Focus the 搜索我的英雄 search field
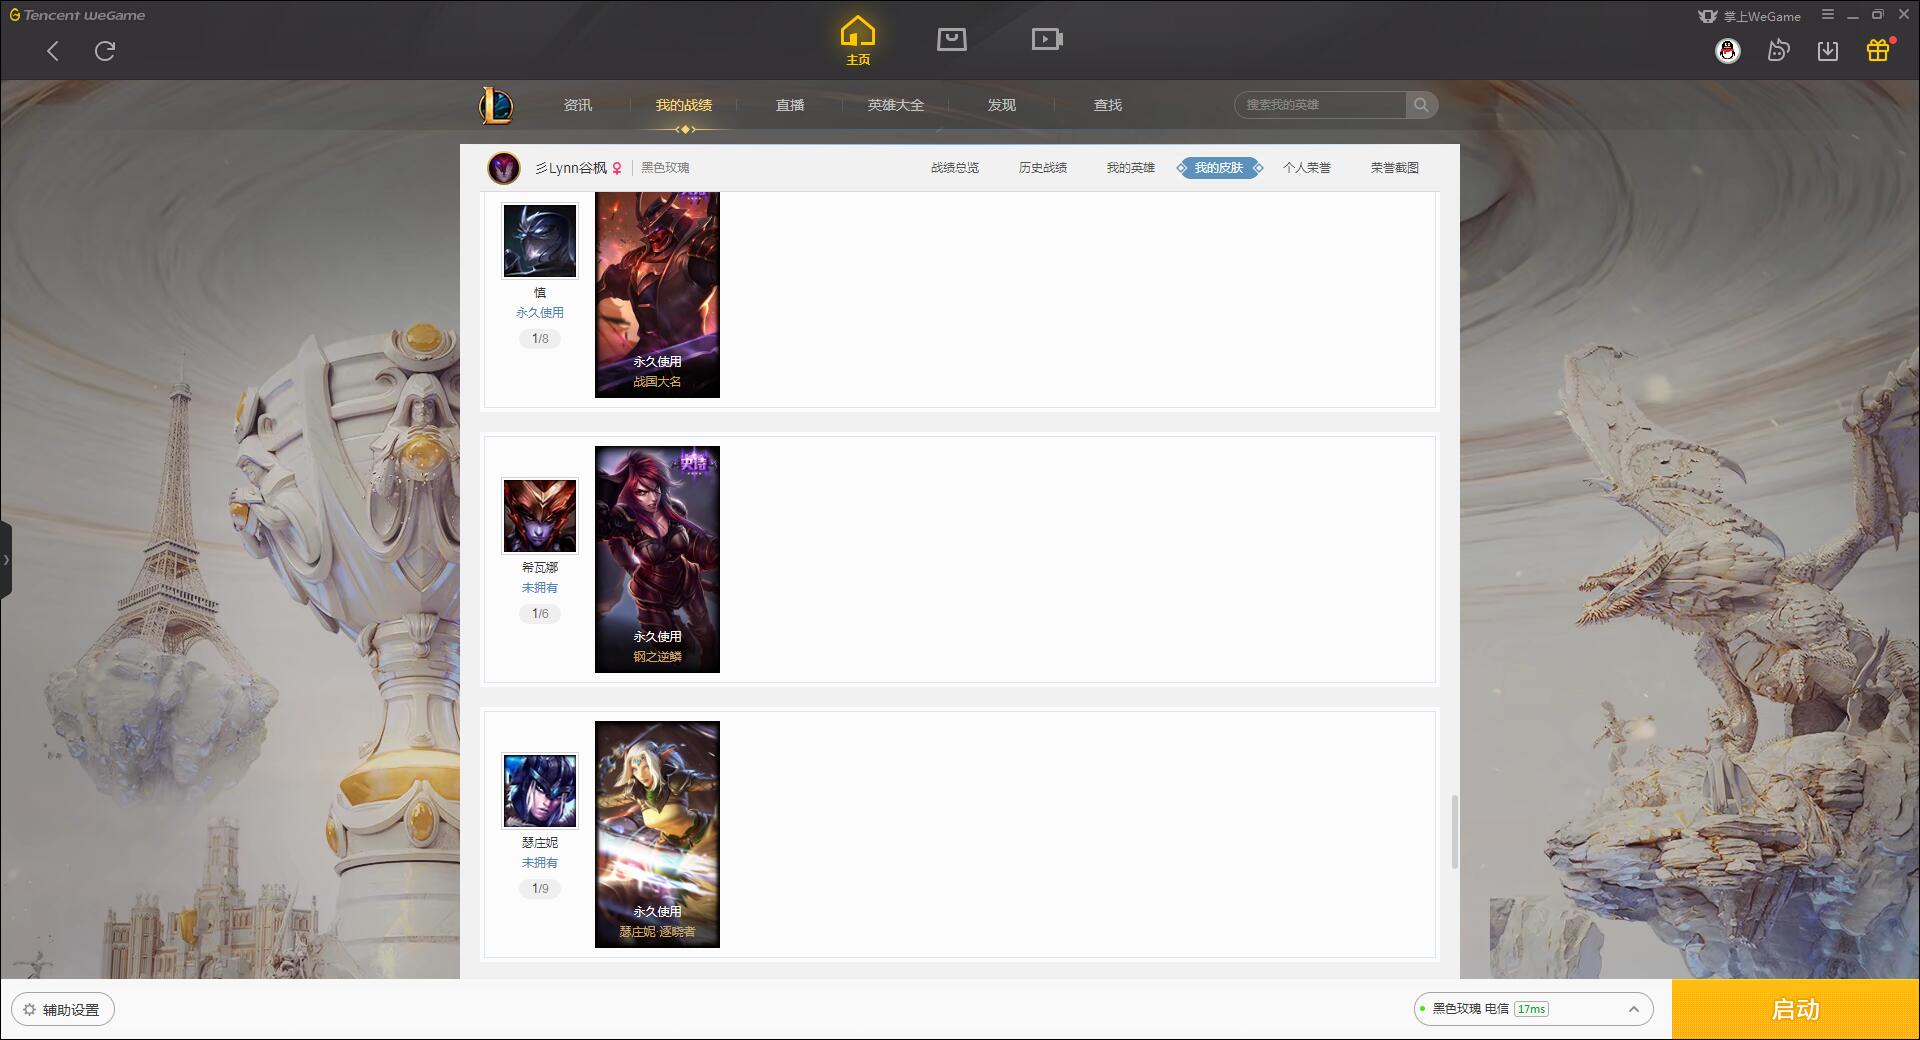Screen dimensions: 1920x1040 [x=1320, y=105]
